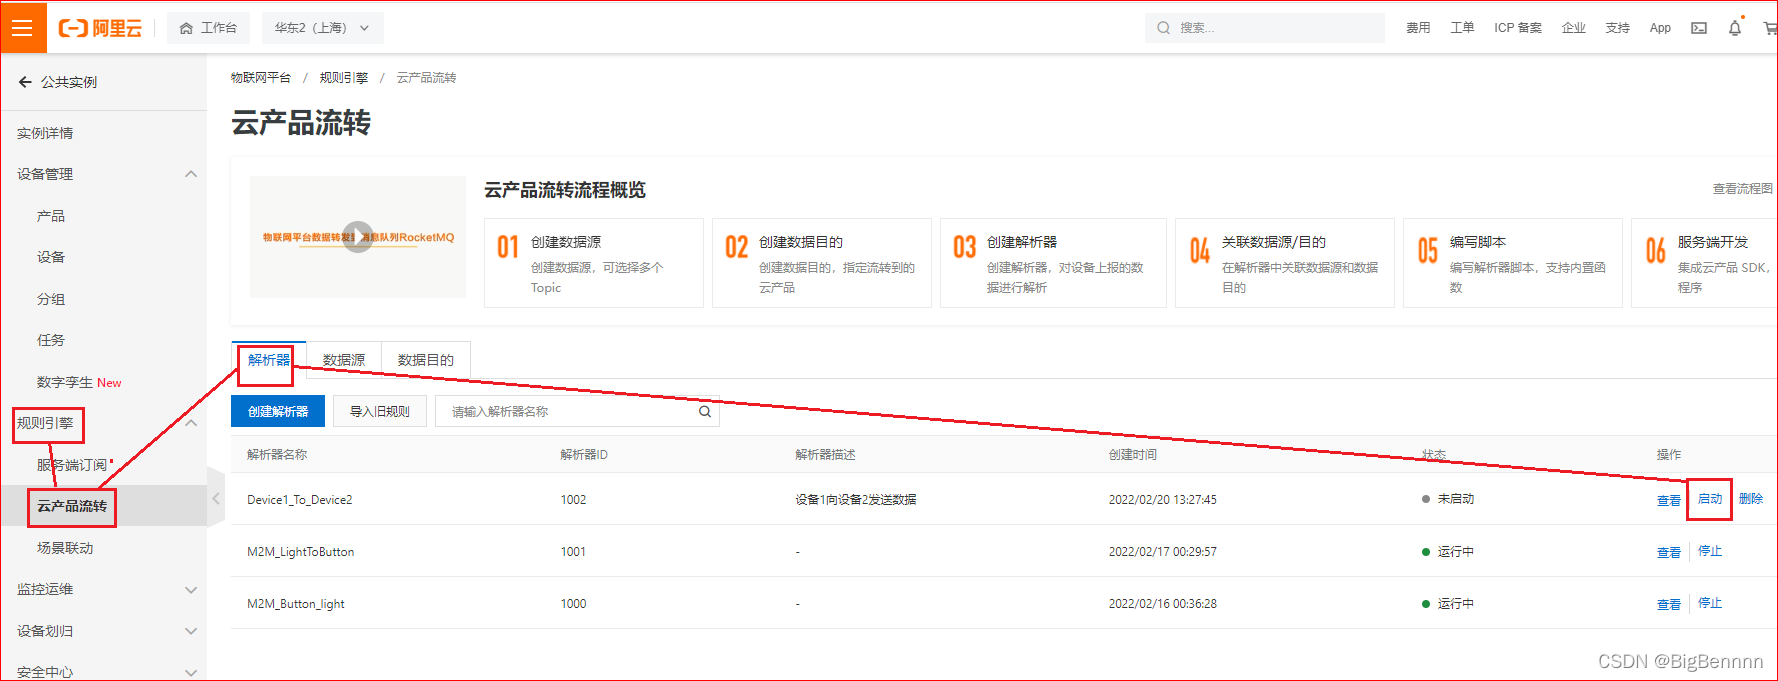Launch Cloud Shell terminal icon
1778x681 pixels.
1699,28
